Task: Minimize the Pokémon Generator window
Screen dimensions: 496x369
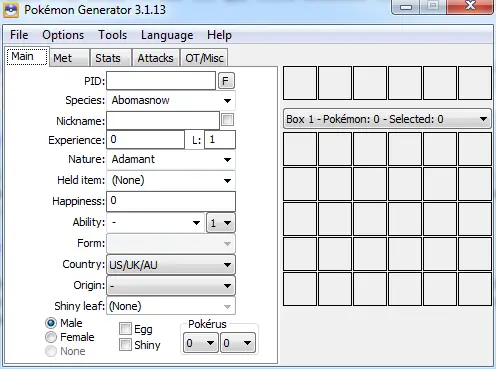Action: pos(406,7)
